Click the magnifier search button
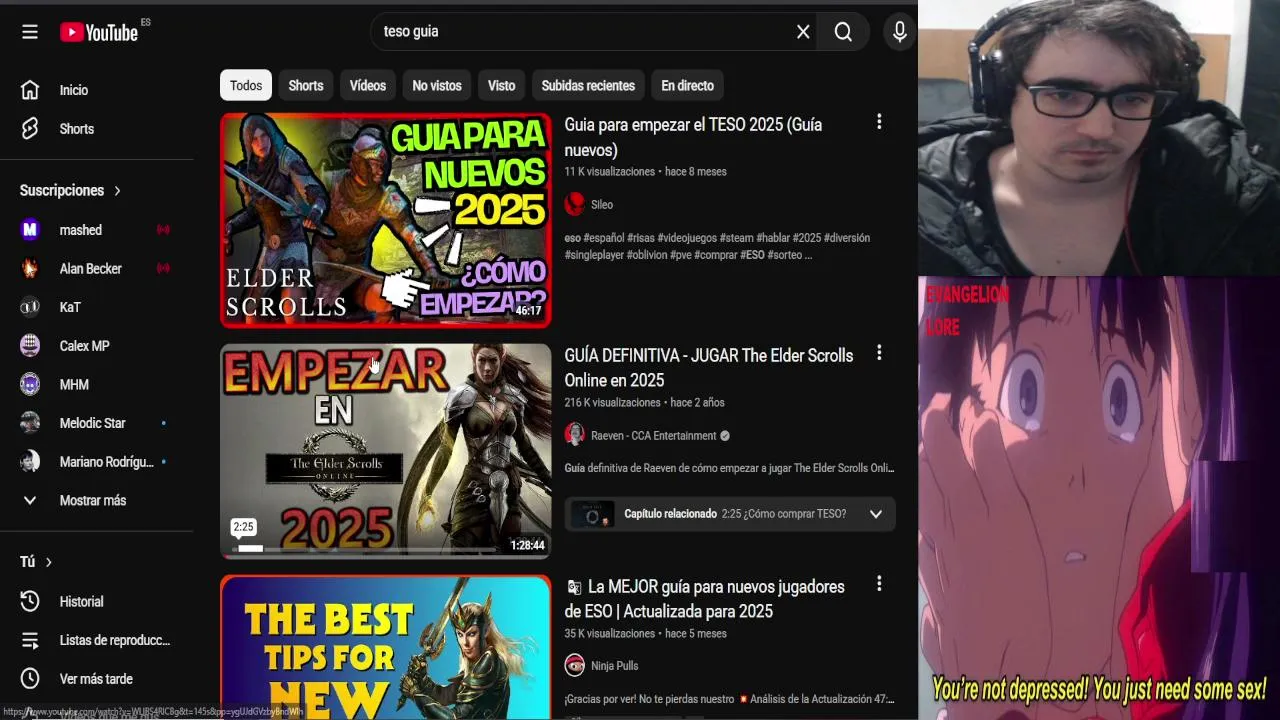 [x=843, y=32]
